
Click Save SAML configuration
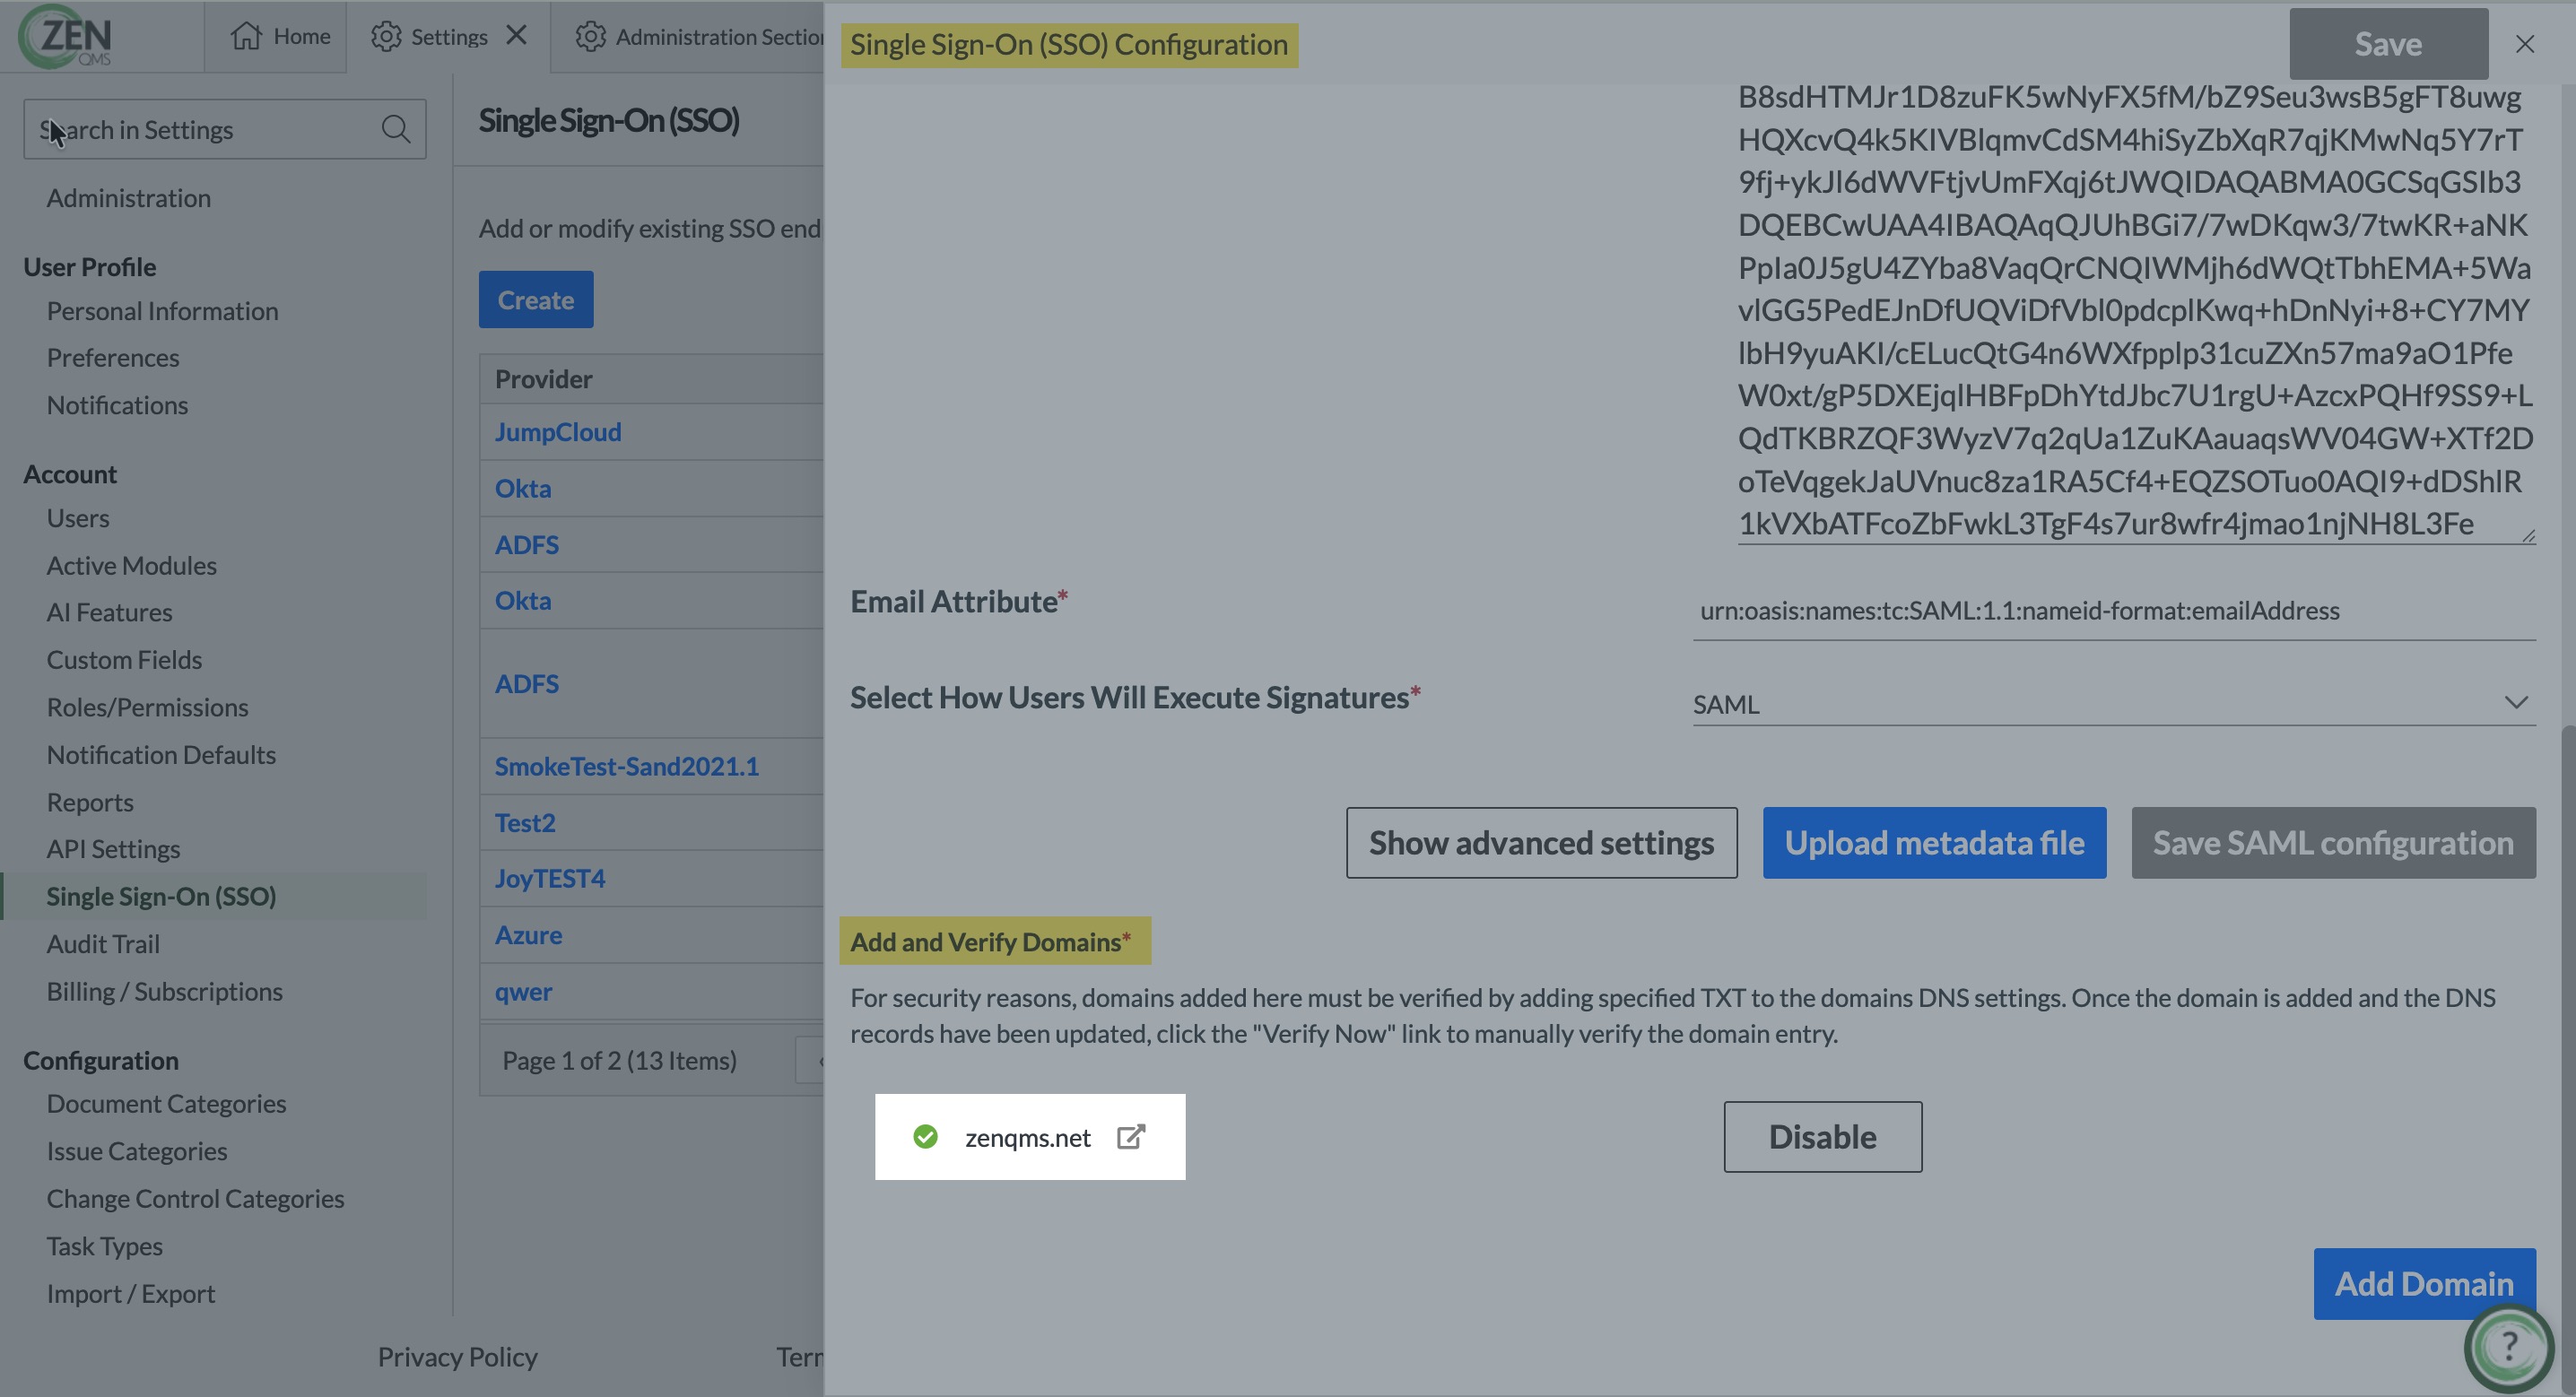click(2333, 843)
